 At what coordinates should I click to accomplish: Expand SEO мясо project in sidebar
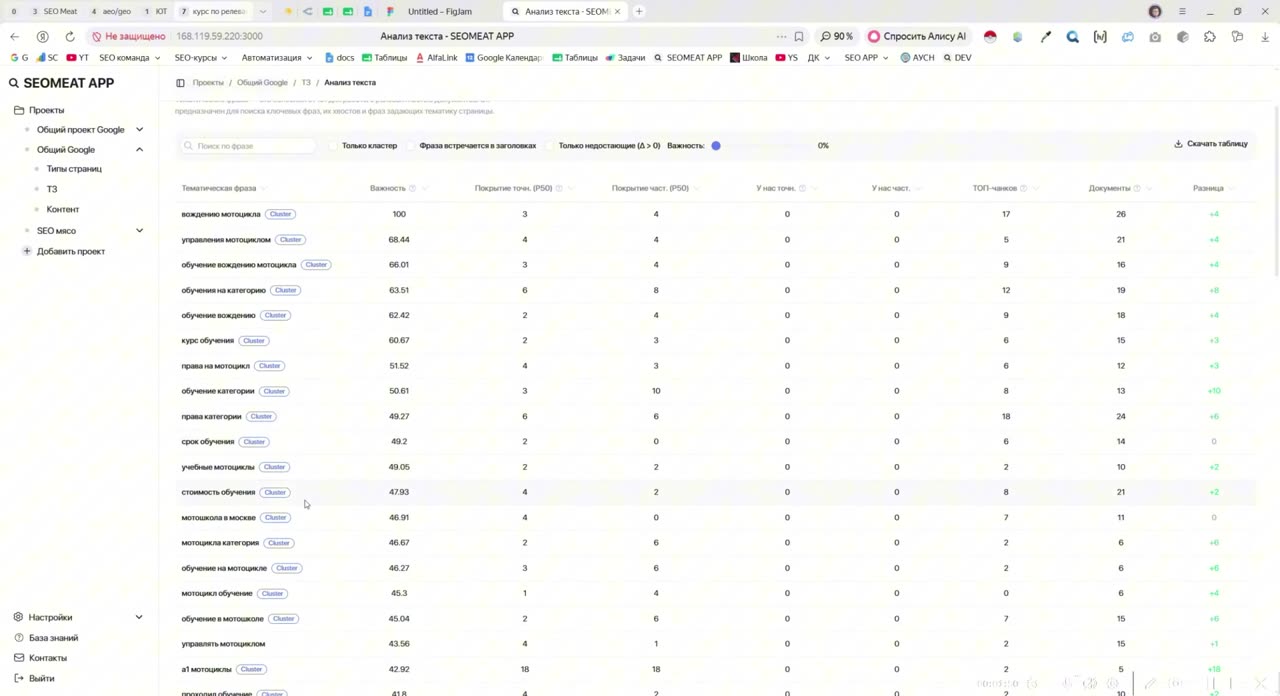[139, 230]
